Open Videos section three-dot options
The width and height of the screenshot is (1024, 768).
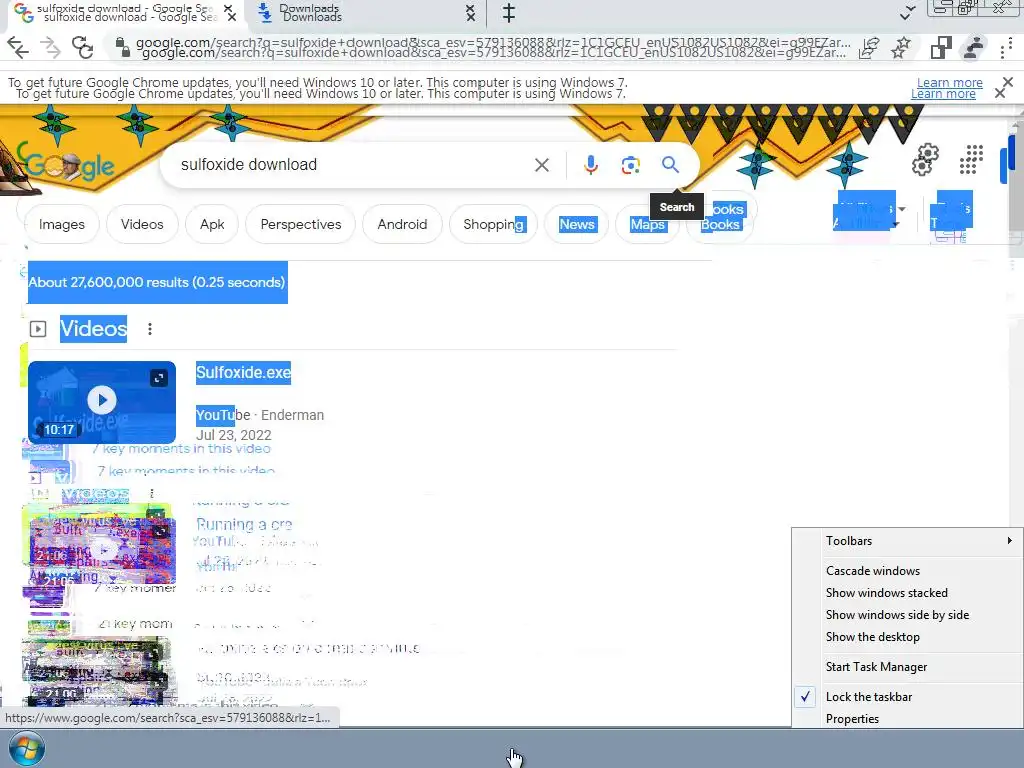tap(150, 328)
